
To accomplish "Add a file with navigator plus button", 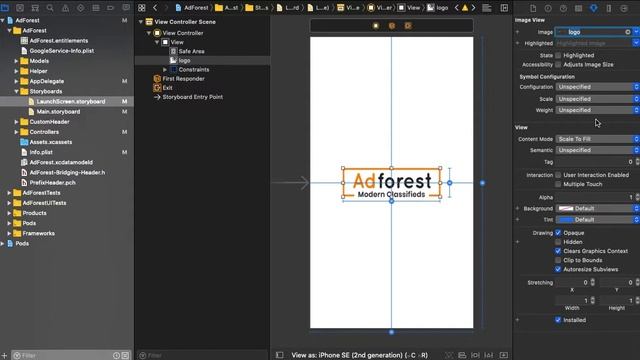I will (4, 356).
